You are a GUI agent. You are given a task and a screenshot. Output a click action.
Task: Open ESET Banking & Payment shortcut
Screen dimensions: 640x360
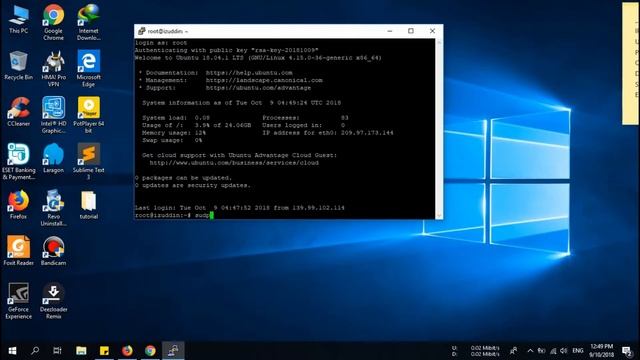pos(18,162)
